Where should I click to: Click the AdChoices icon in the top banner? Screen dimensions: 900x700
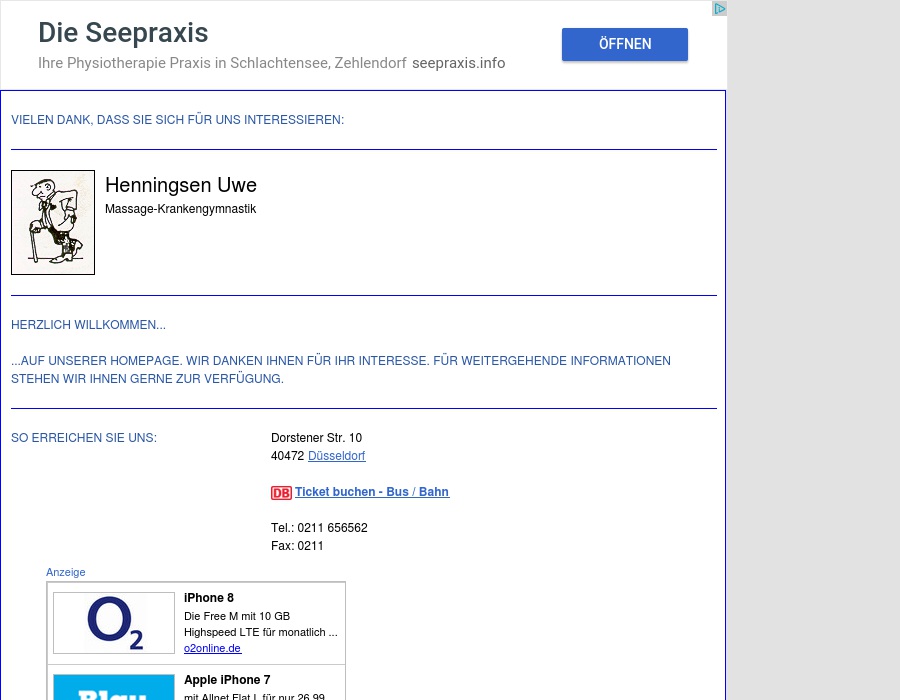coord(718,9)
